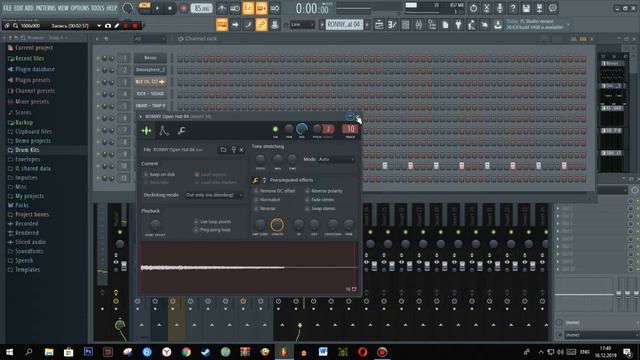Viewport: 640px width, 360px height.
Task: Open the Line snap dropdown in toolbar
Action: 302,25
